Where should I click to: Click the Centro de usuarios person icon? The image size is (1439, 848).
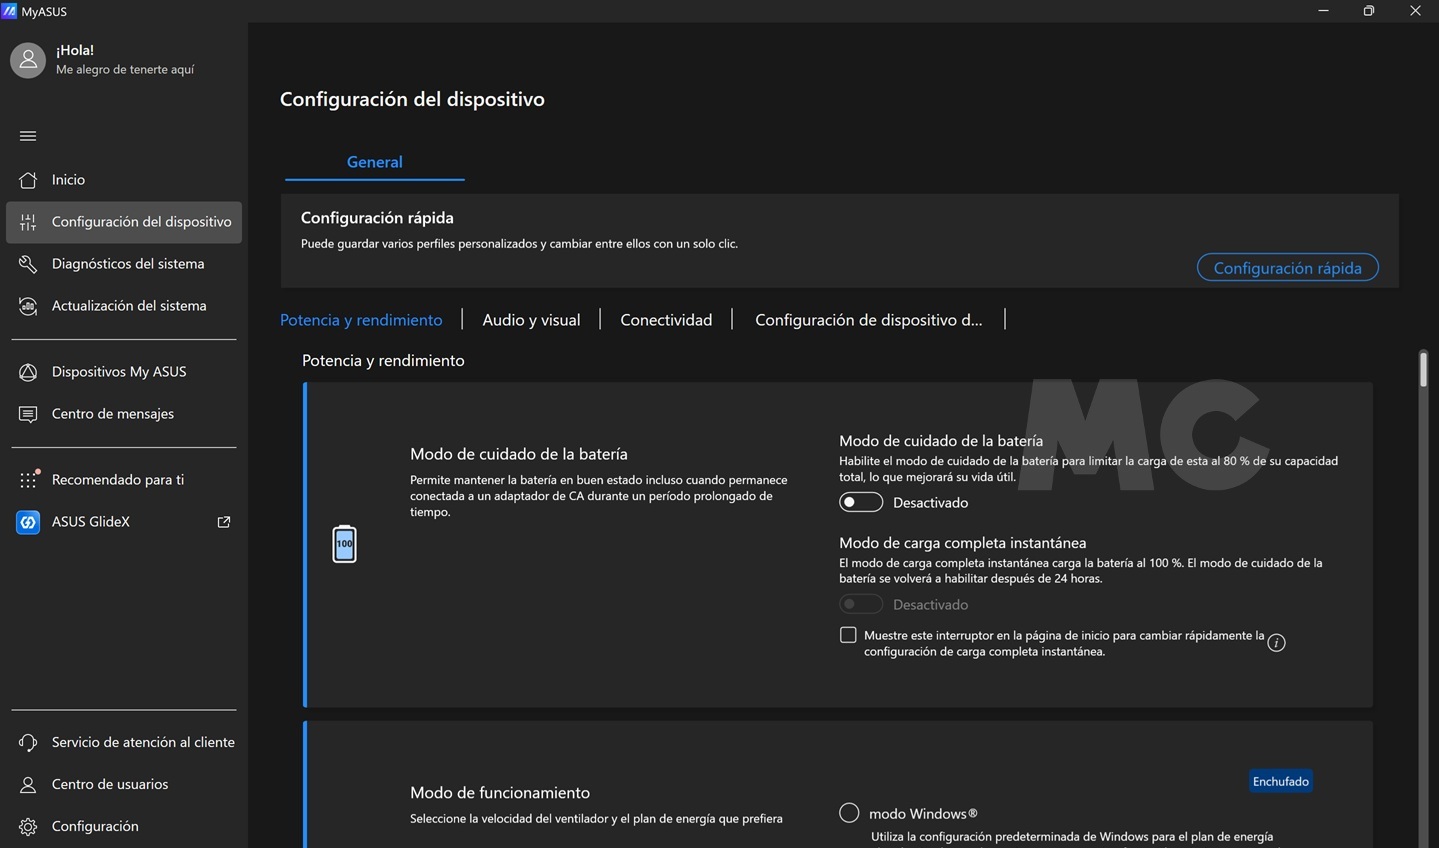pyautogui.click(x=28, y=784)
